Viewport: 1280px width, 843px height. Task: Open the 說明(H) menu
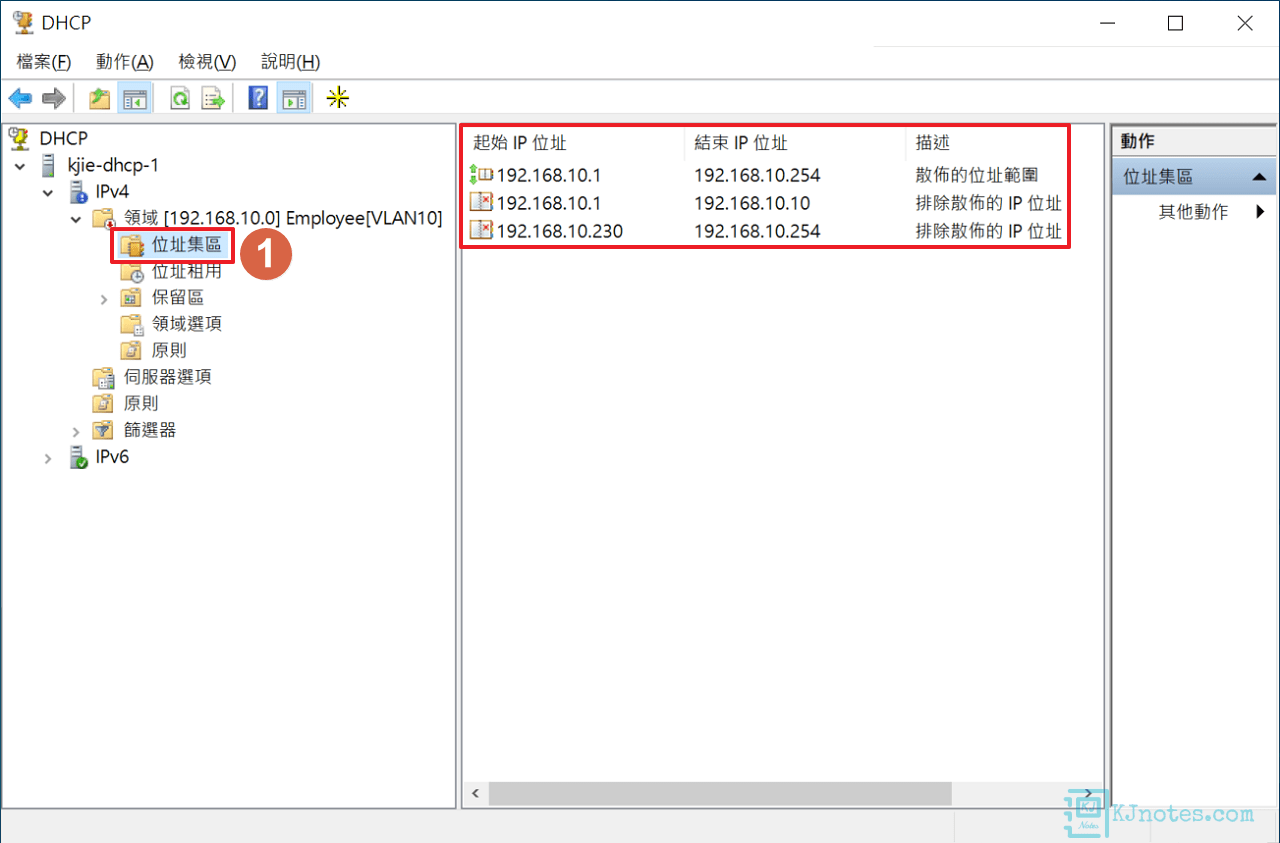point(290,62)
